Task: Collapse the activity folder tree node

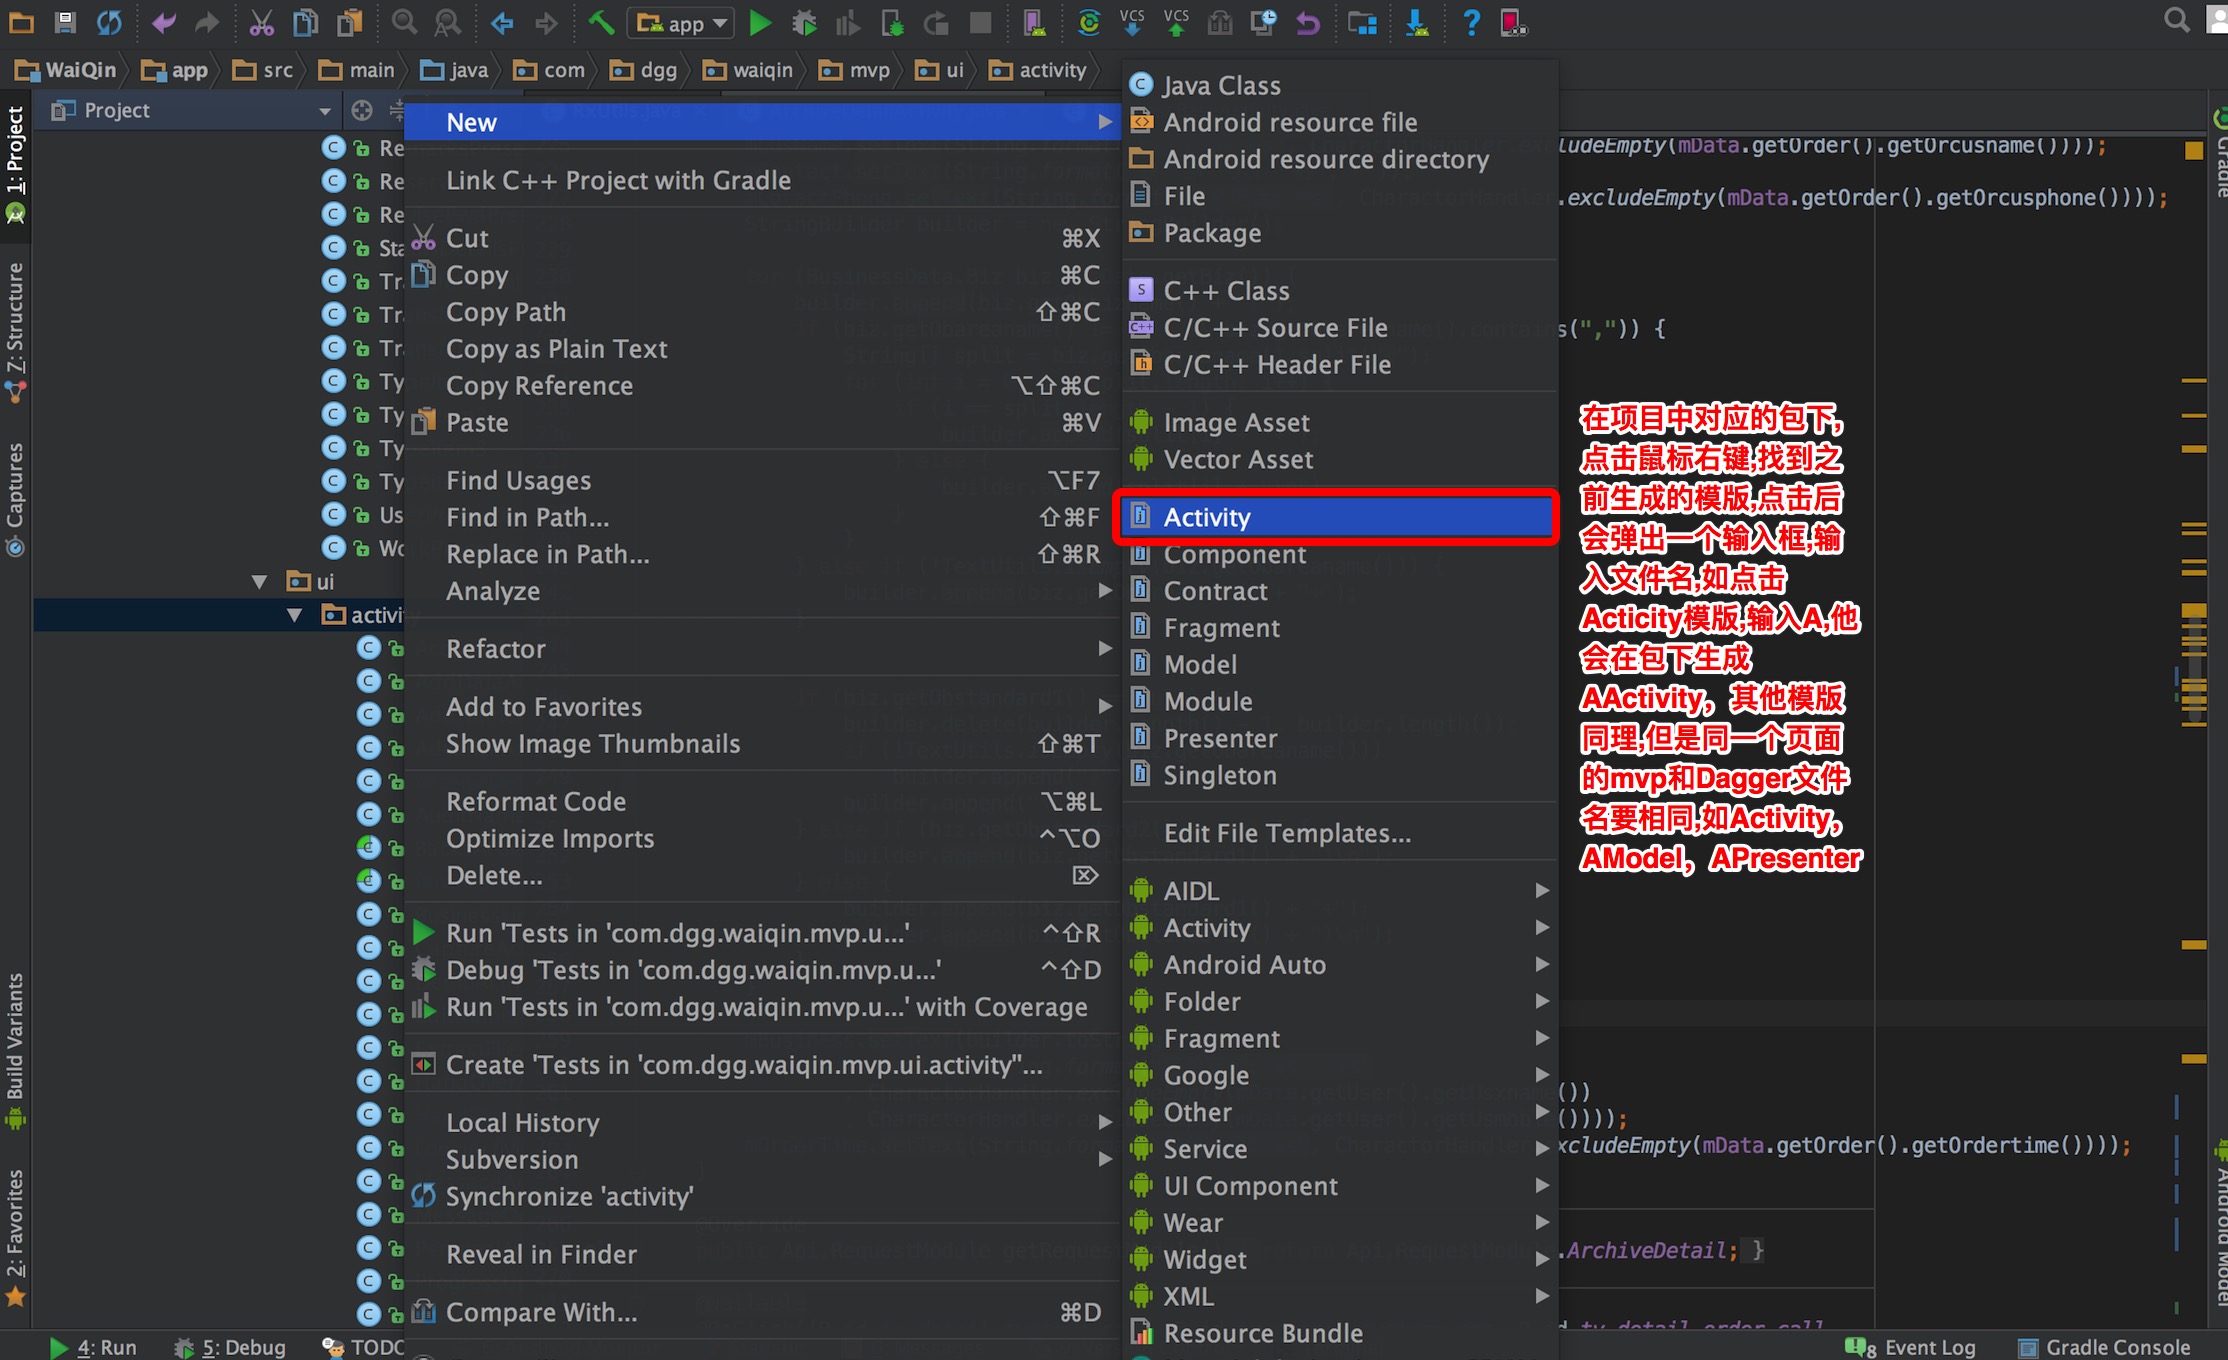Action: (295, 615)
